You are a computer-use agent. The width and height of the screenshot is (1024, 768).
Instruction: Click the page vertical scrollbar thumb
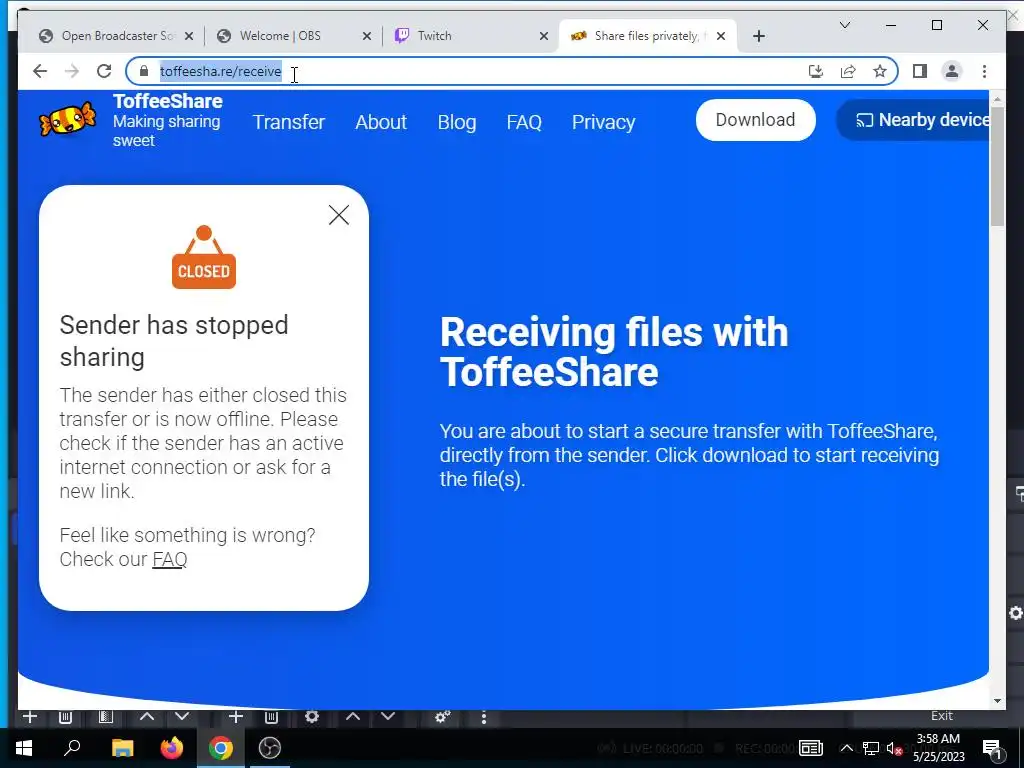997,167
